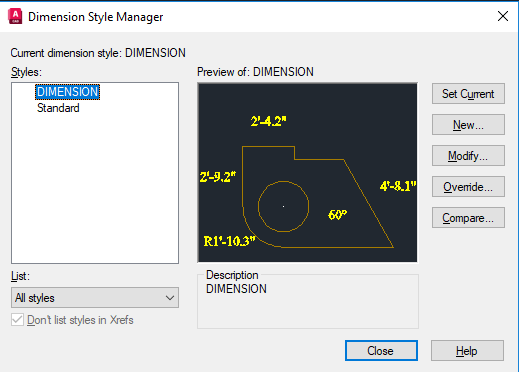The width and height of the screenshot is (519, 372).
Task: Open the Compare styles dialog
Action: coord(468,218)
